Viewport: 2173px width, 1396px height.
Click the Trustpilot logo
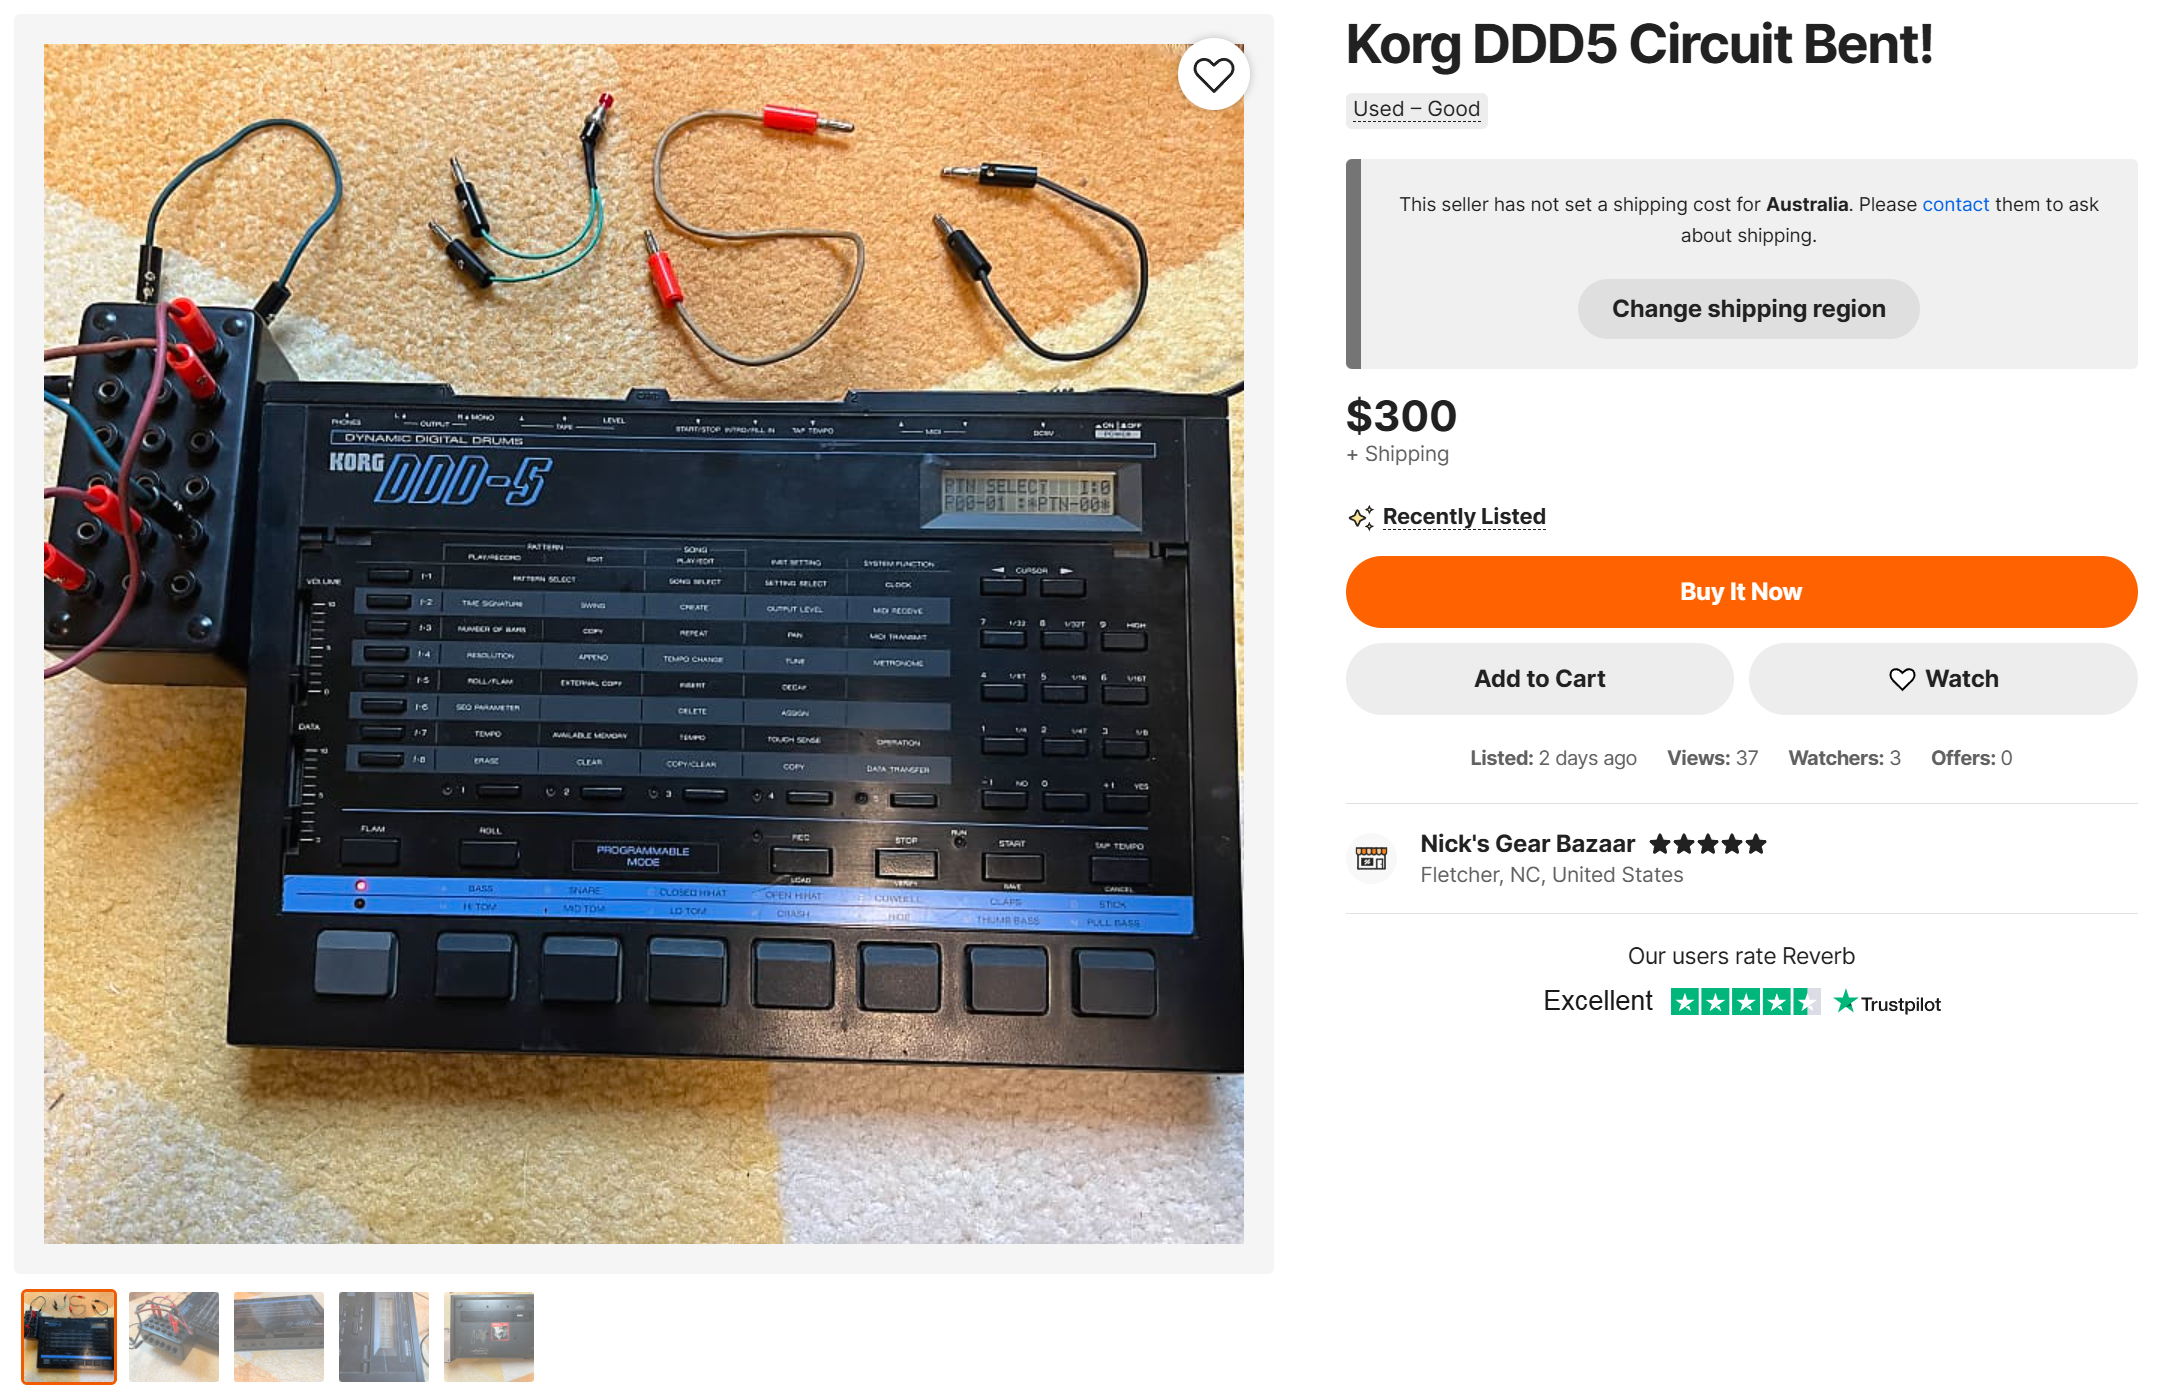point(1888,1003)
